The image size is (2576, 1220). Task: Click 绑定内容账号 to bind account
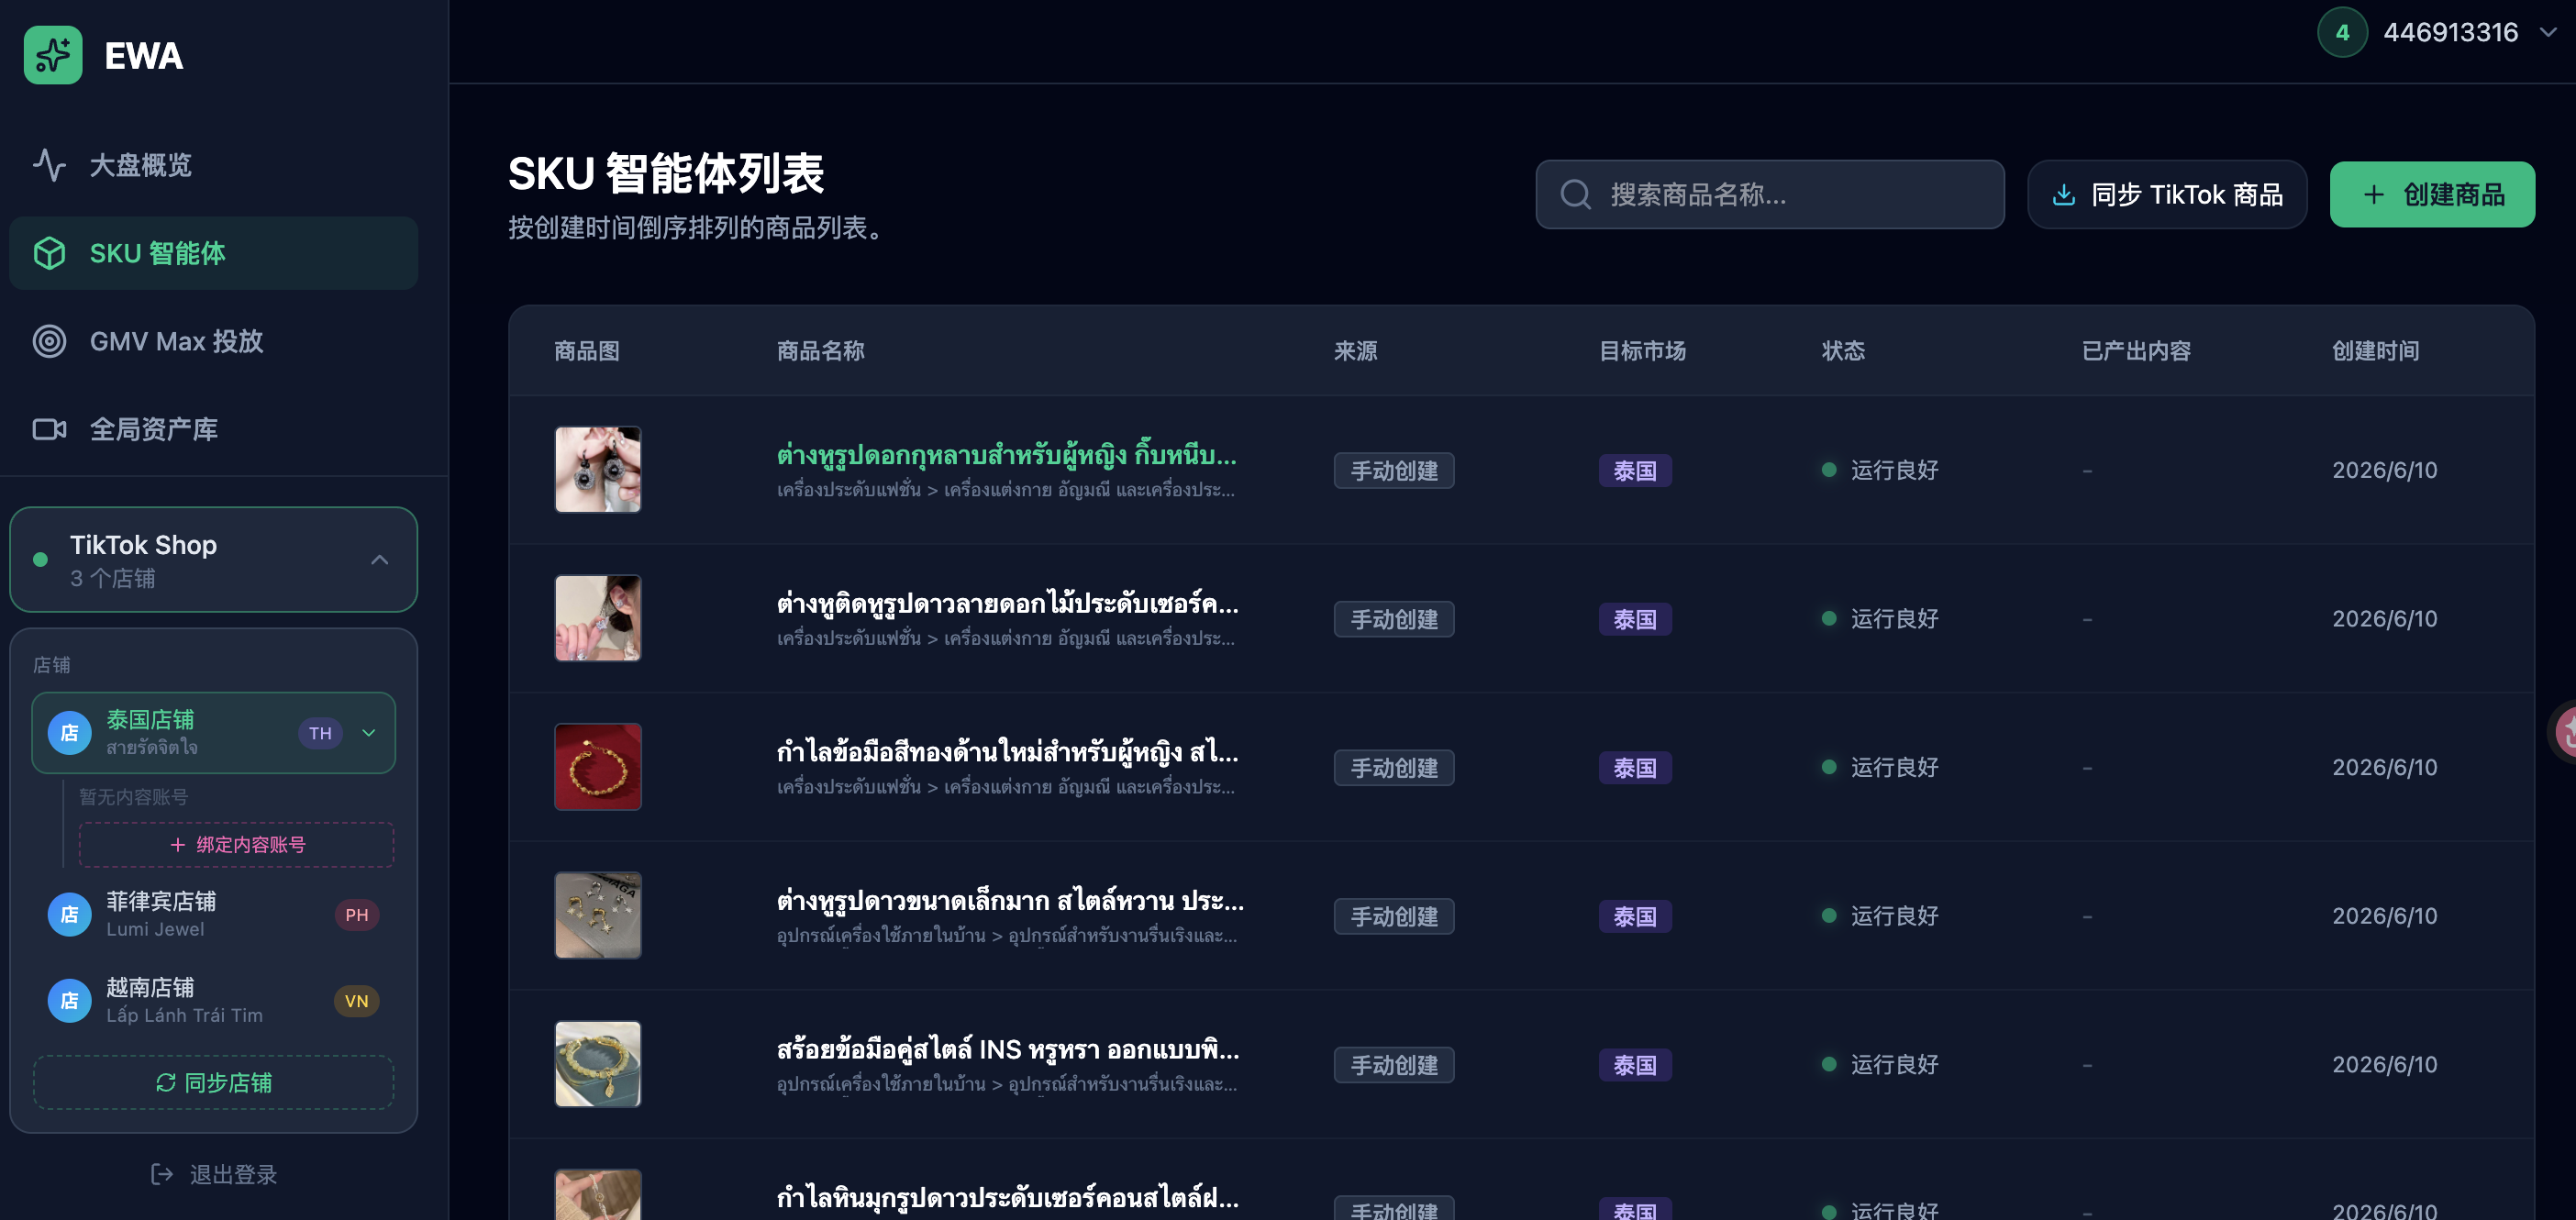tap(237, 844)
